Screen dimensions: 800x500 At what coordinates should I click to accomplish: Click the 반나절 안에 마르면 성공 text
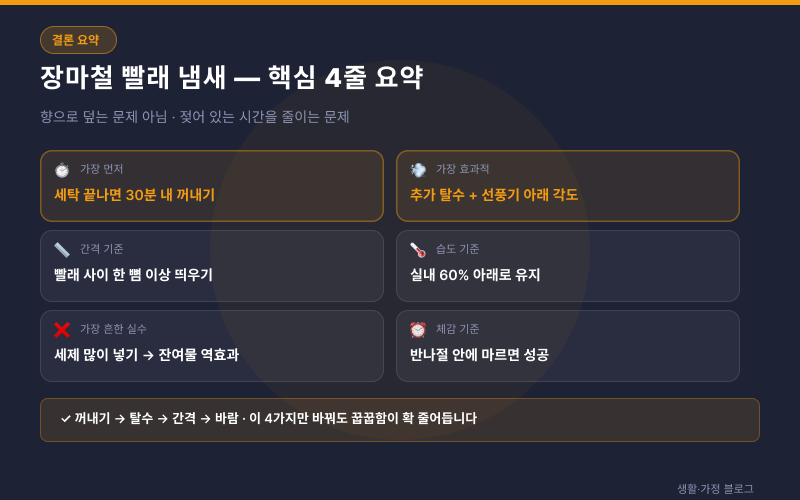coord(480,355)
